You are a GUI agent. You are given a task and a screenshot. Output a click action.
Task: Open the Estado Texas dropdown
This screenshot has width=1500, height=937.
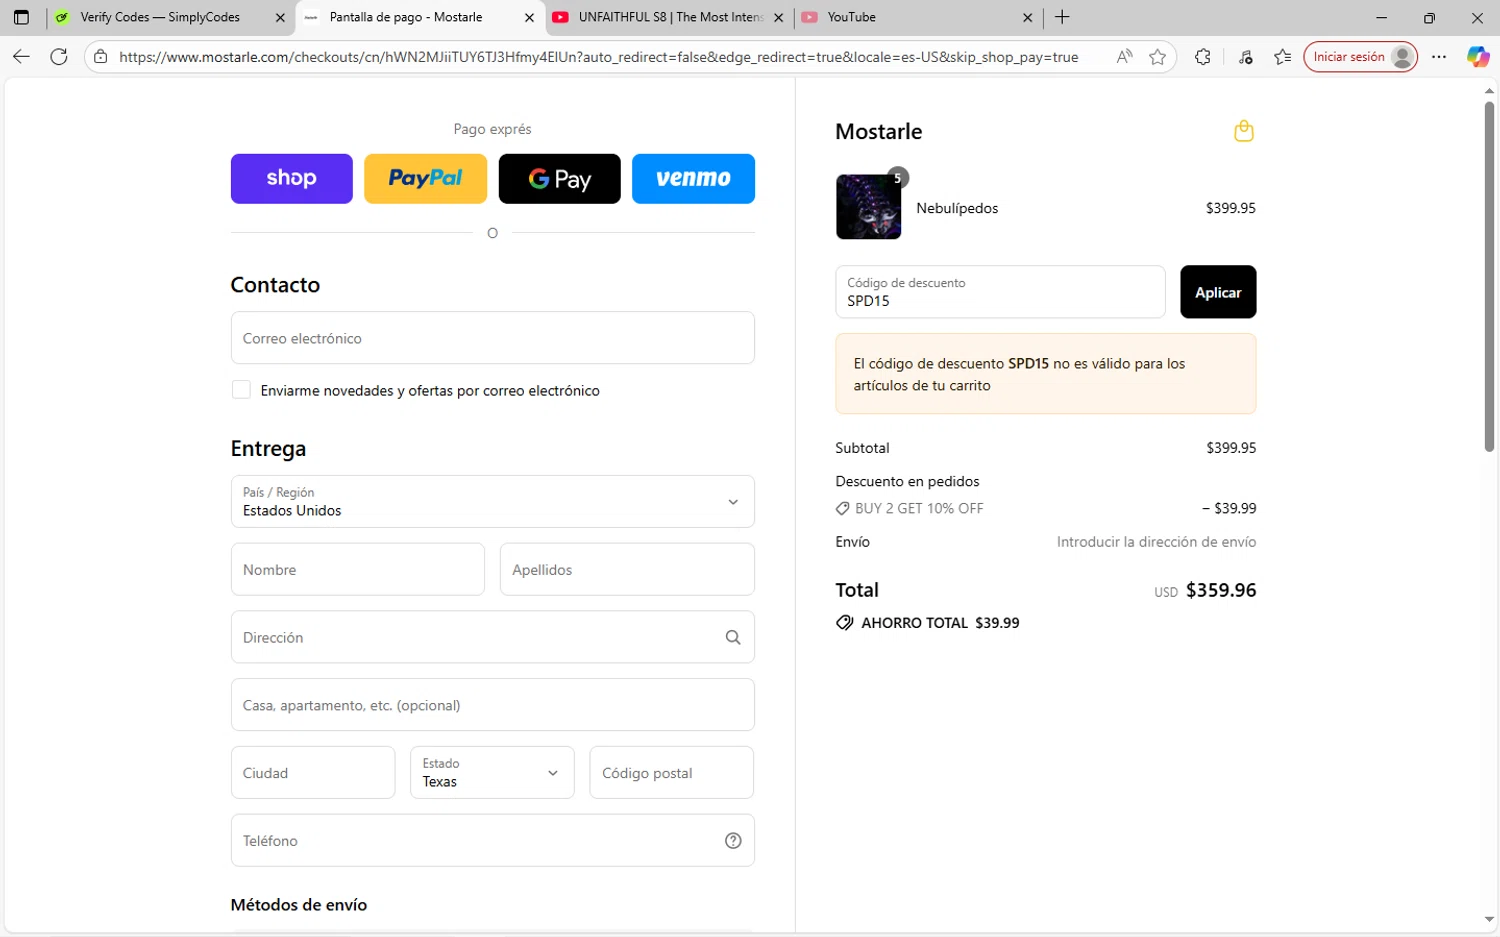point(492,772)
